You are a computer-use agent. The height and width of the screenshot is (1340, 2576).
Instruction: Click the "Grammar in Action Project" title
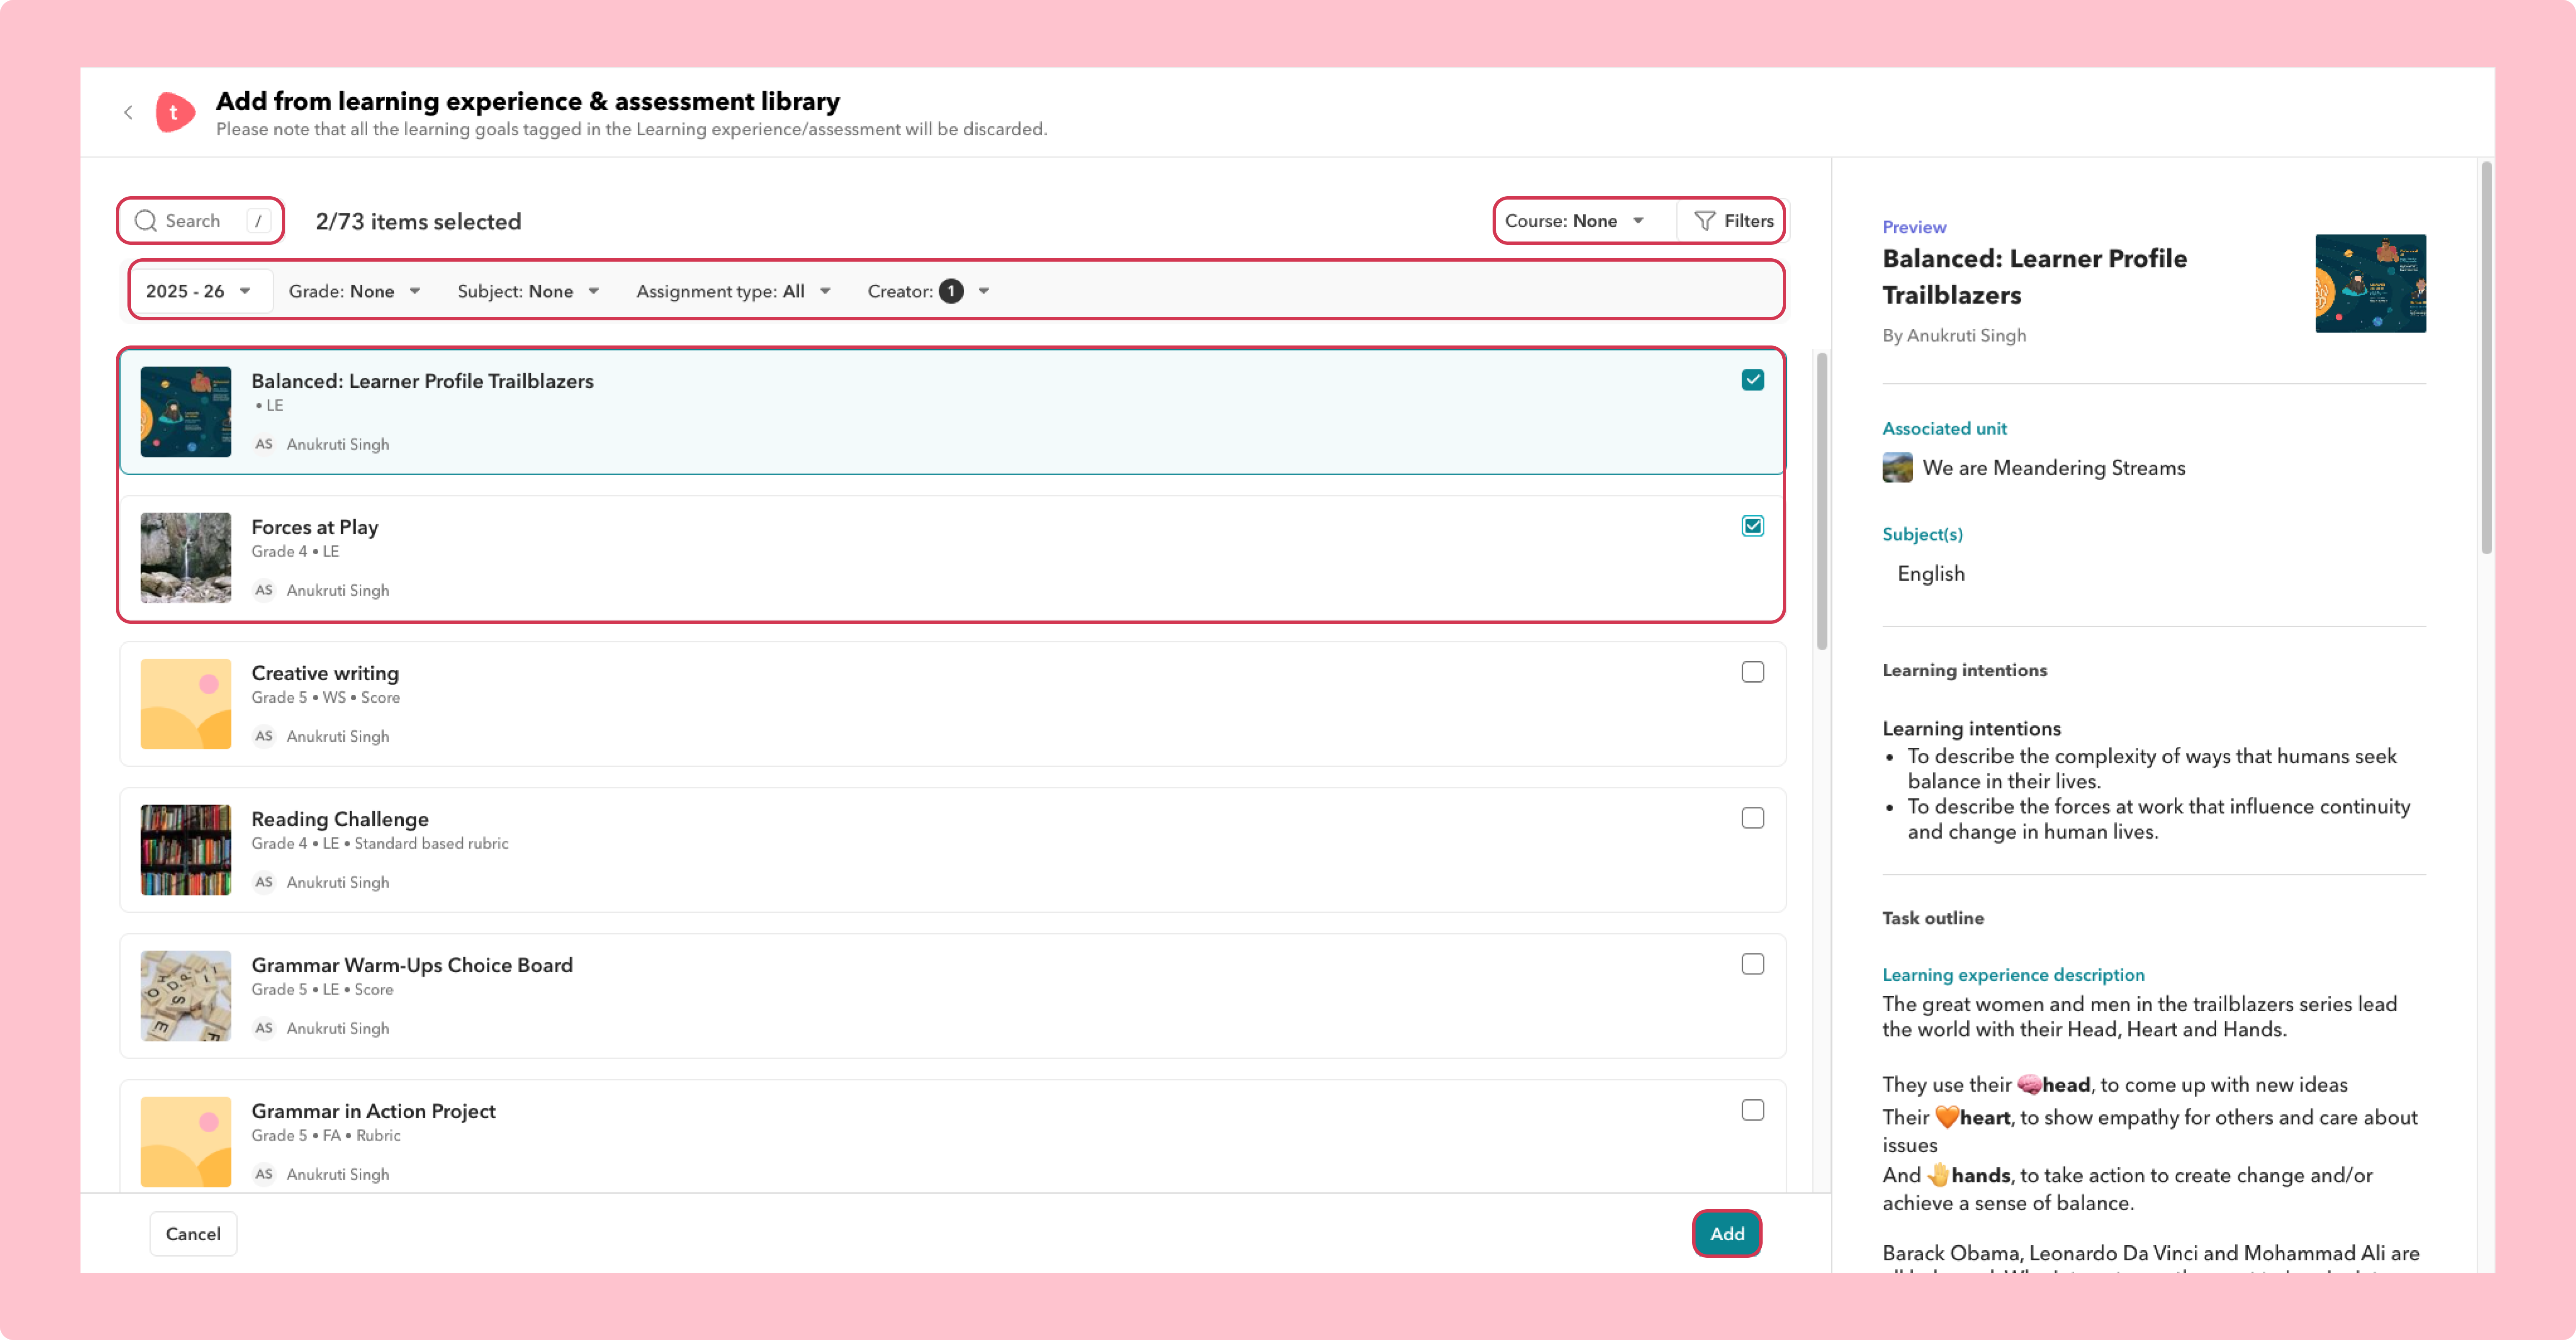[x=374, y=1111]
